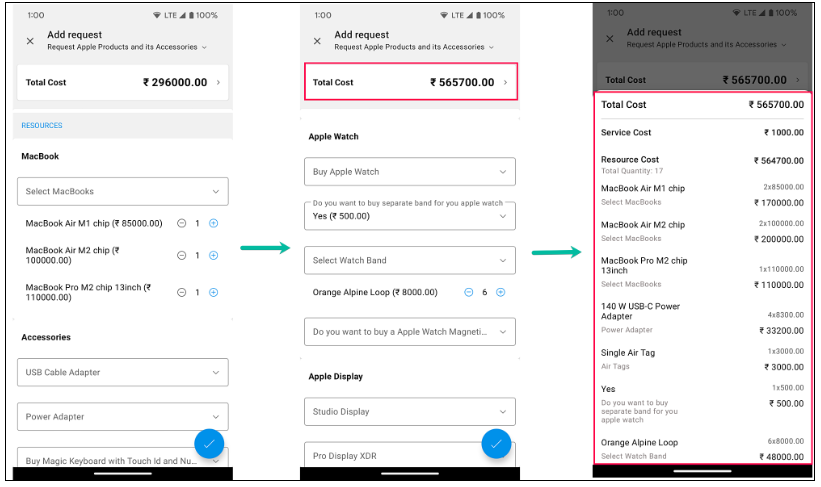Expand the USB Cable Adapter dropdown
Viewport: 821px width, 487px height.
coord(123,372)
